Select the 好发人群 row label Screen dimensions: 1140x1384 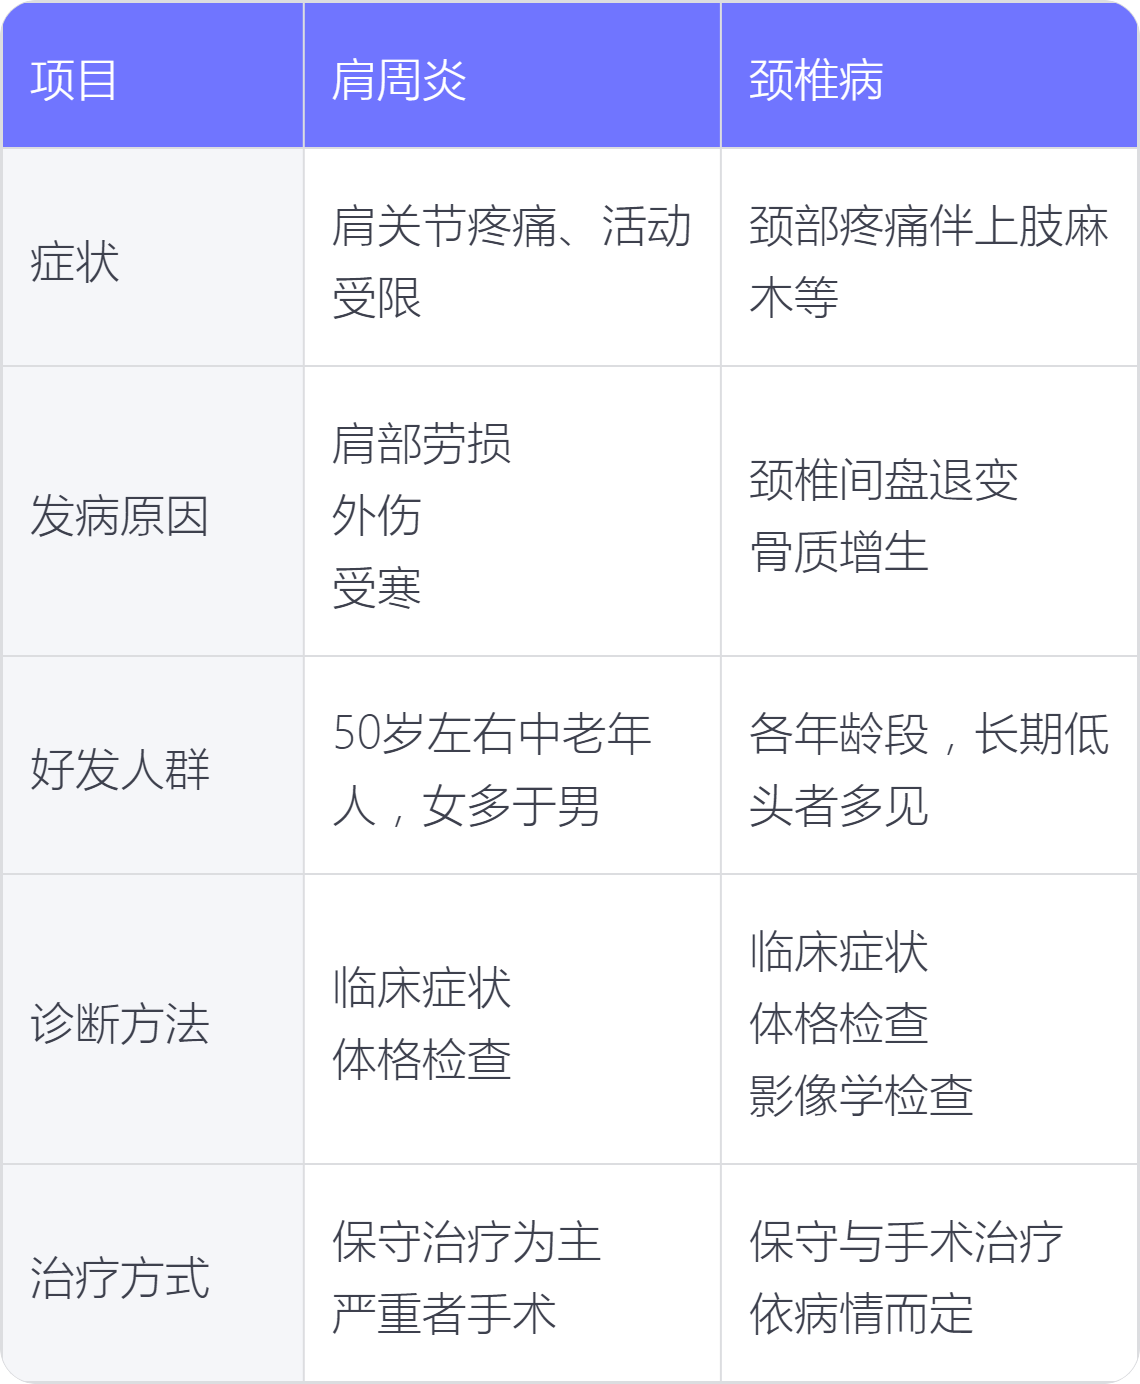(x=120, y=770)
